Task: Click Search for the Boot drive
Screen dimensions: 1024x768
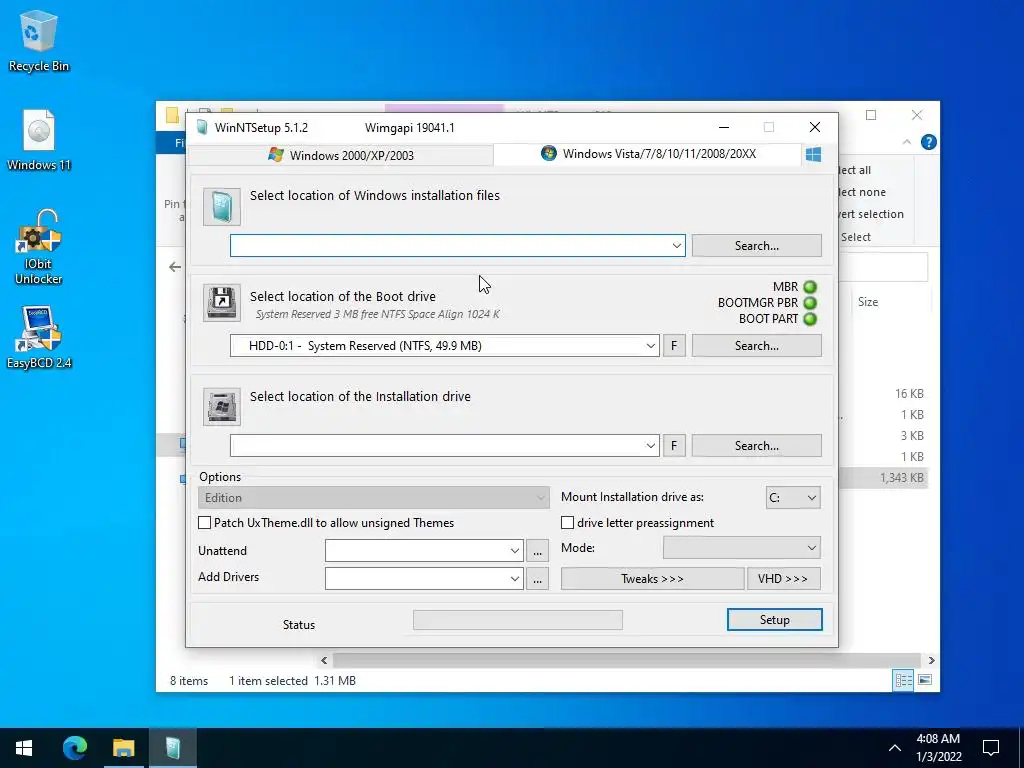Action: (x=756, y=345)
